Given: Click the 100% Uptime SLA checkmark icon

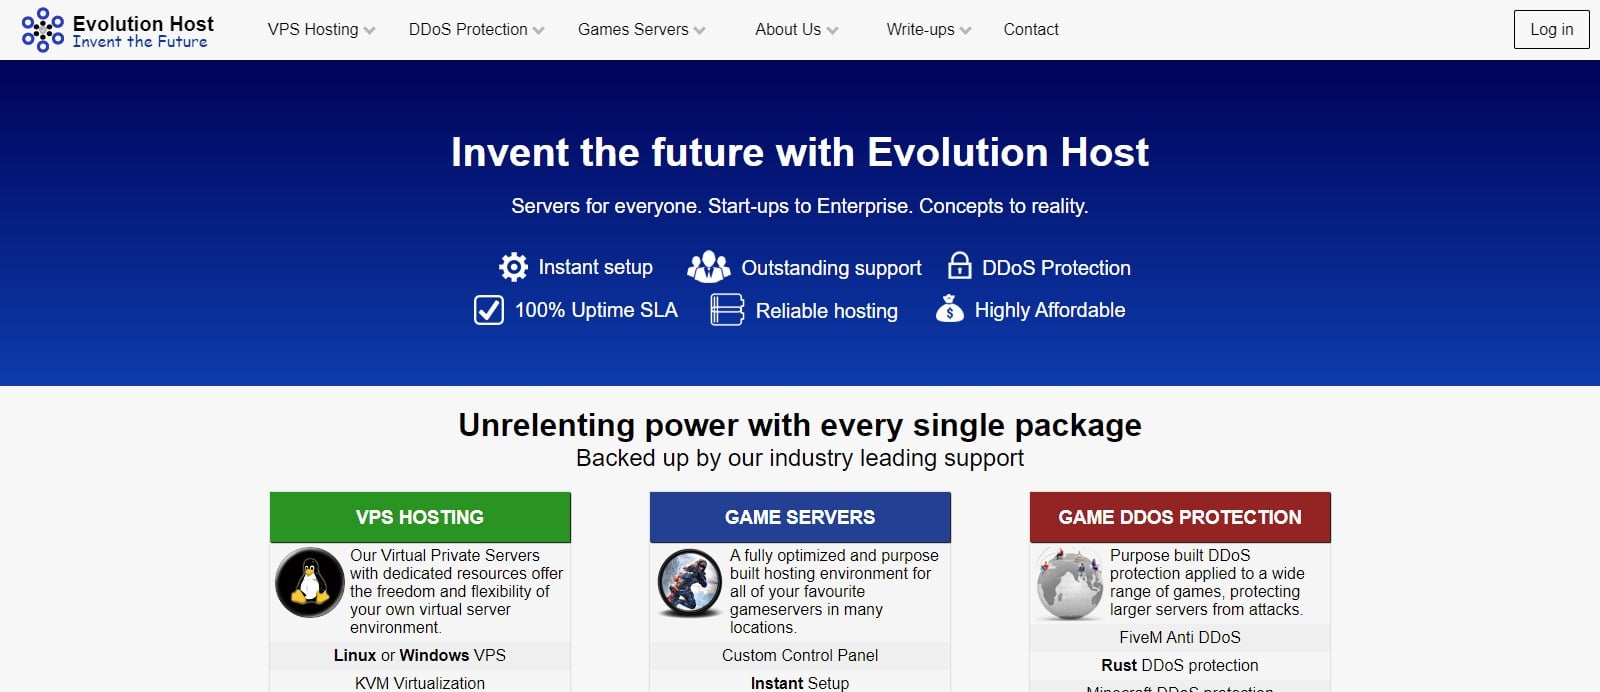Looking at the screenshot, I should 488,310.
